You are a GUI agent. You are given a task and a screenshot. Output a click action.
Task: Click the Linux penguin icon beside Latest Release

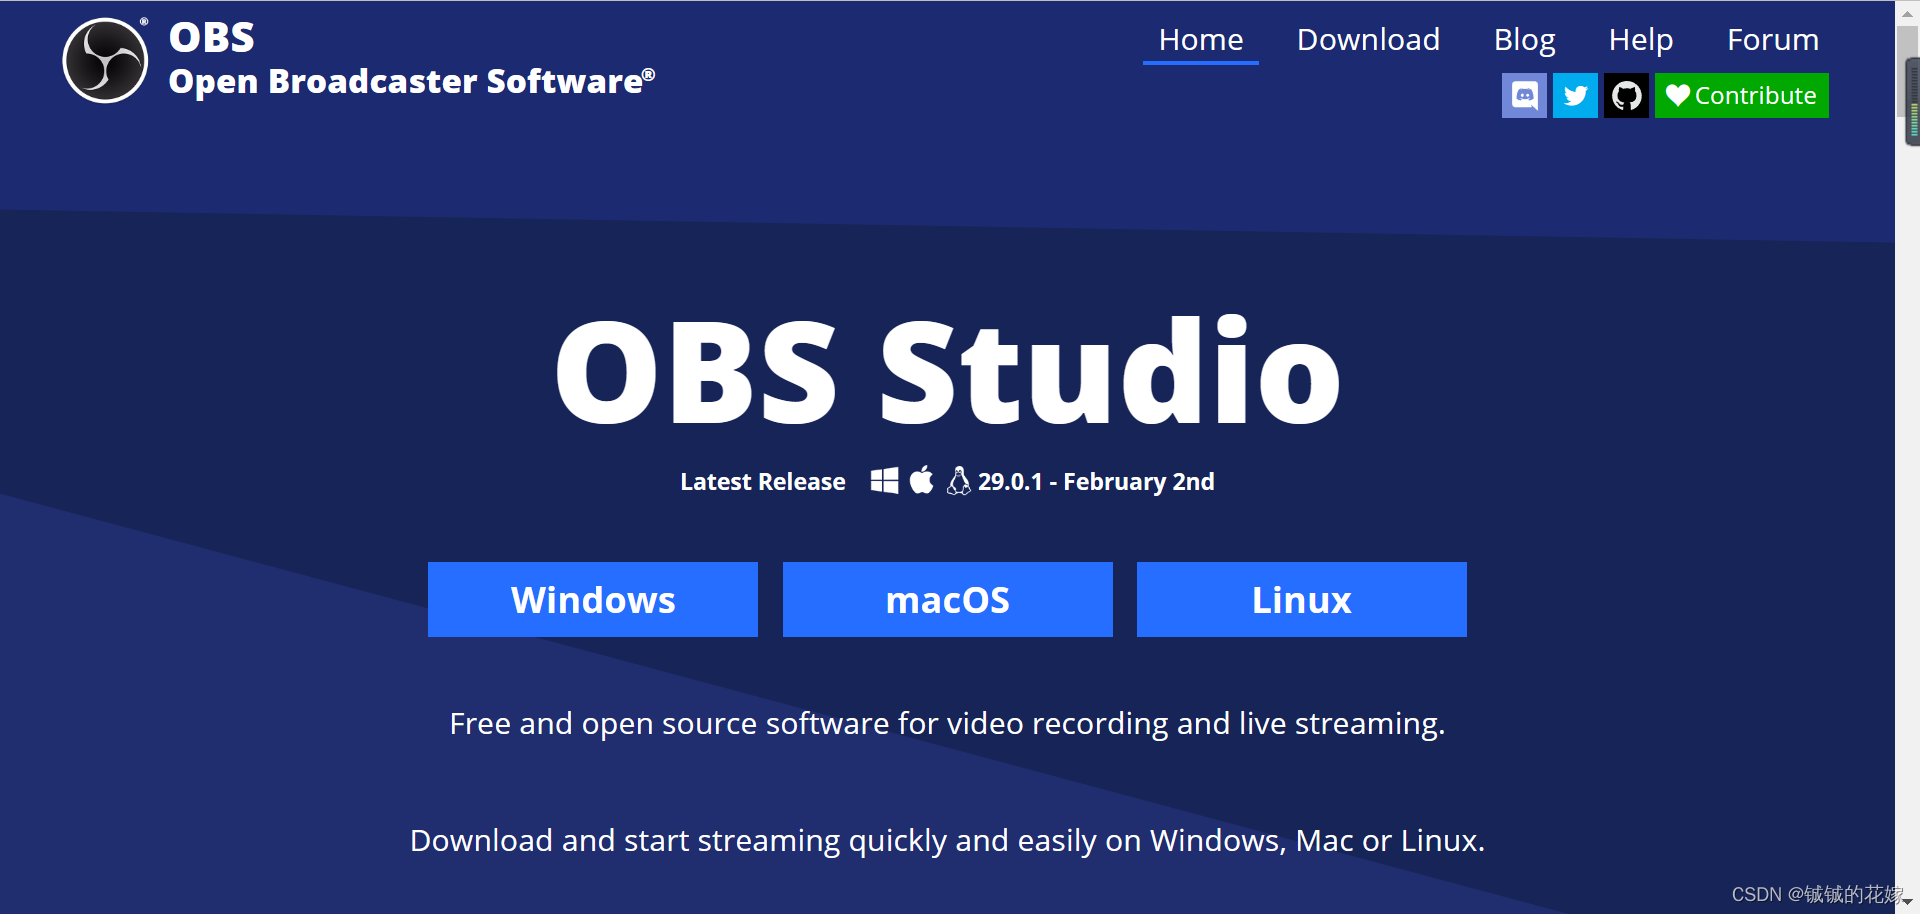pyautogui.click(x=958, y=481)
